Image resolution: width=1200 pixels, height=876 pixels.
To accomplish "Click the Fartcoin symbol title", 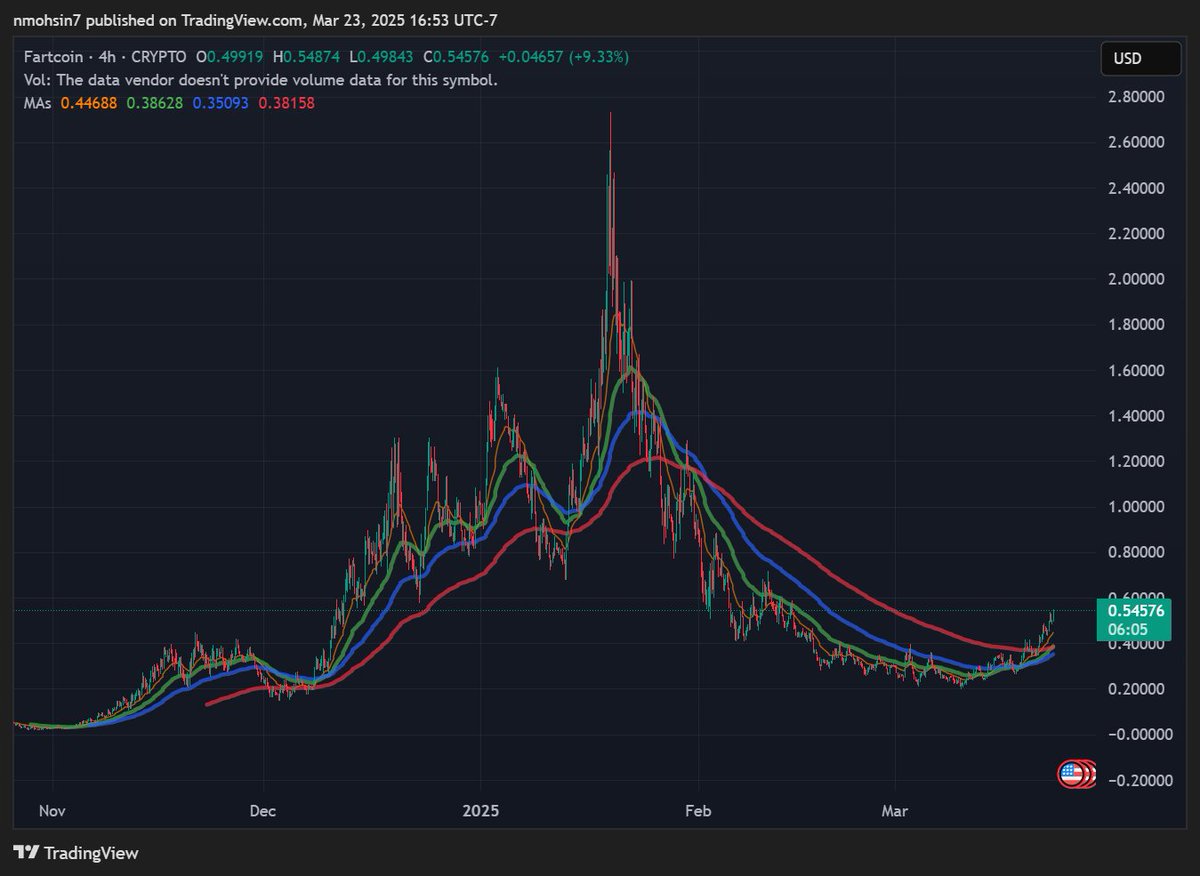I will [x=55, y=57].
